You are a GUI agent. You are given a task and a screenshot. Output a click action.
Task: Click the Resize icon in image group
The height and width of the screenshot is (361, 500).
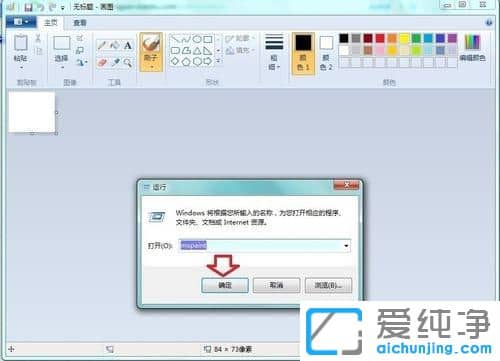[x=80, y=50]
